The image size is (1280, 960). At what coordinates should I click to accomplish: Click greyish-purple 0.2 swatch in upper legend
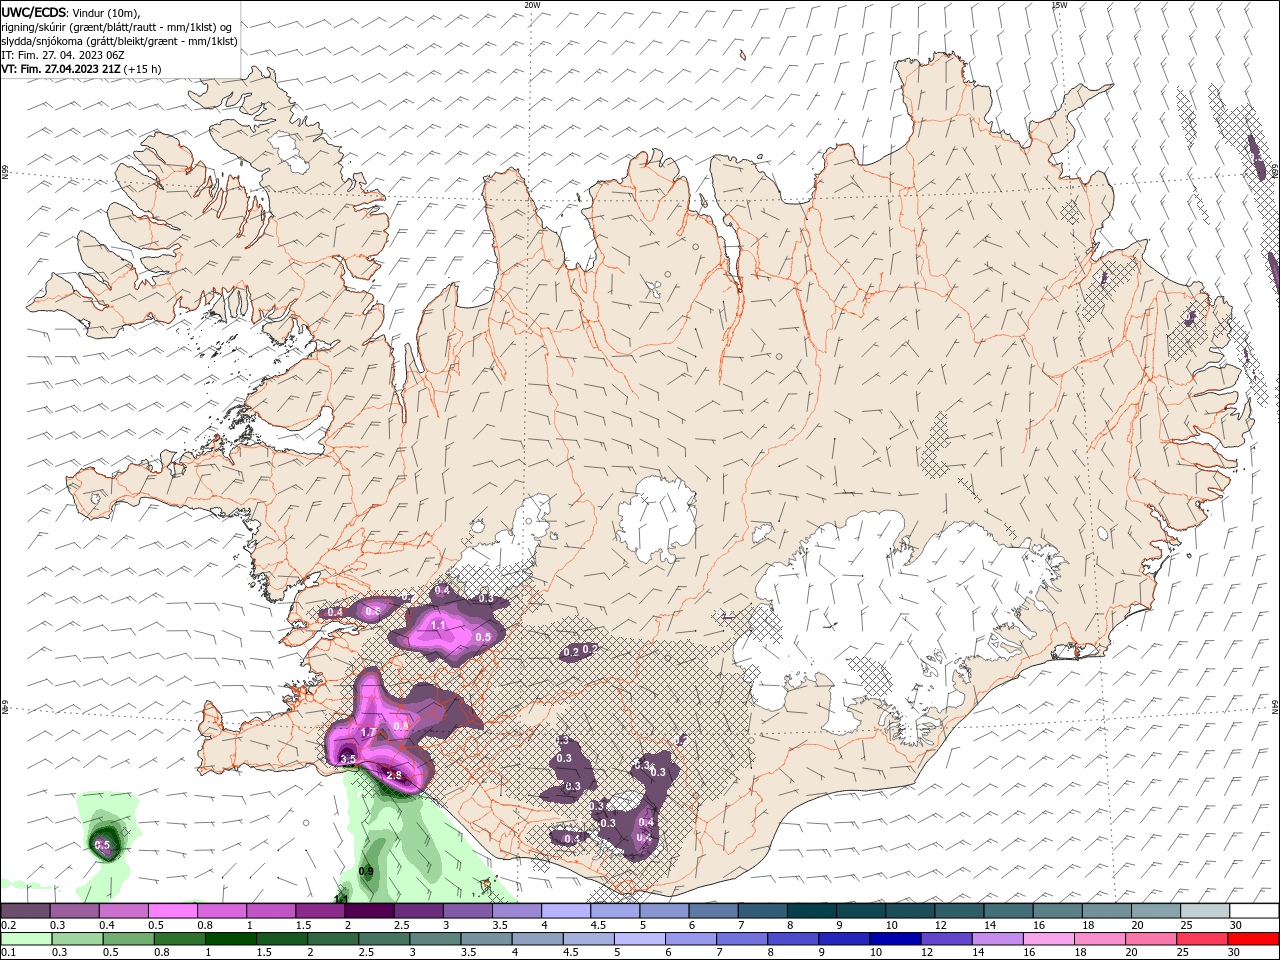[25, 910]
